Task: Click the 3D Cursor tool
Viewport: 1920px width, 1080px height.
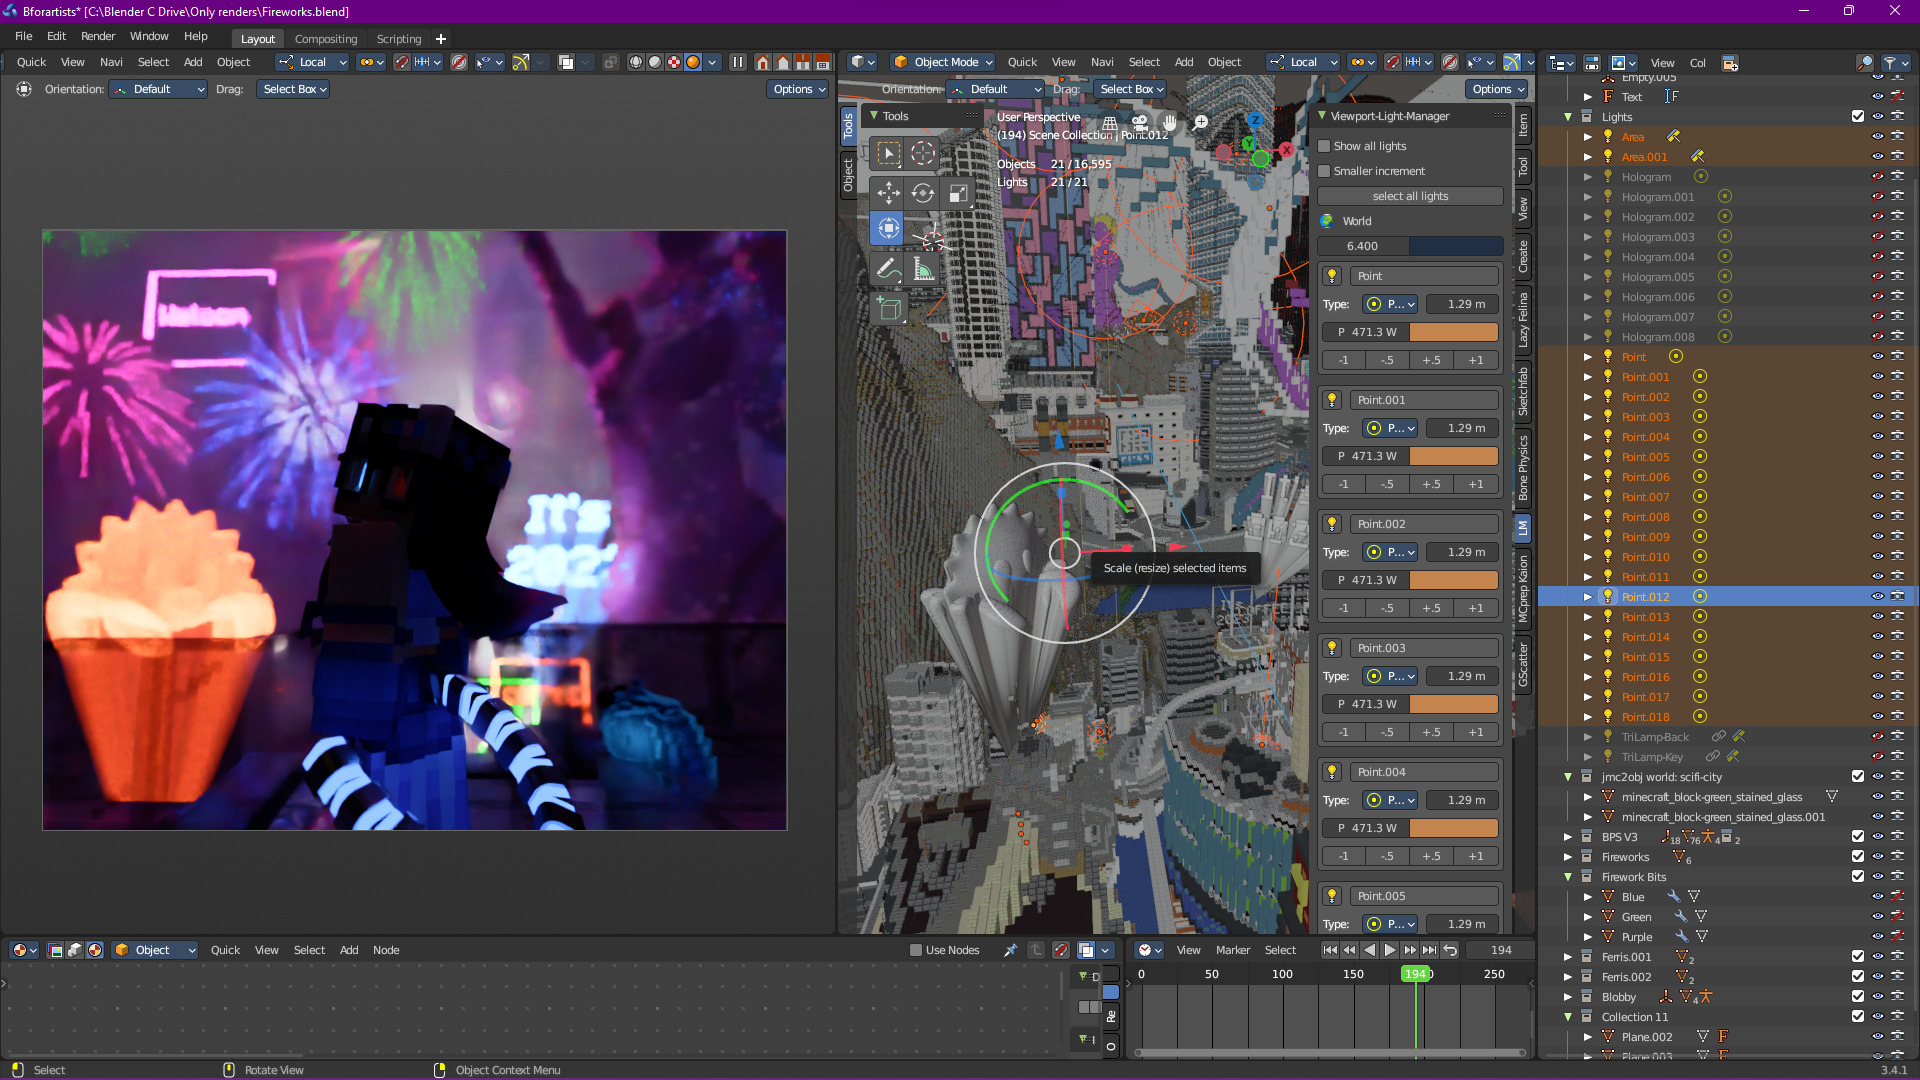Action: click(x=923, y=153)
